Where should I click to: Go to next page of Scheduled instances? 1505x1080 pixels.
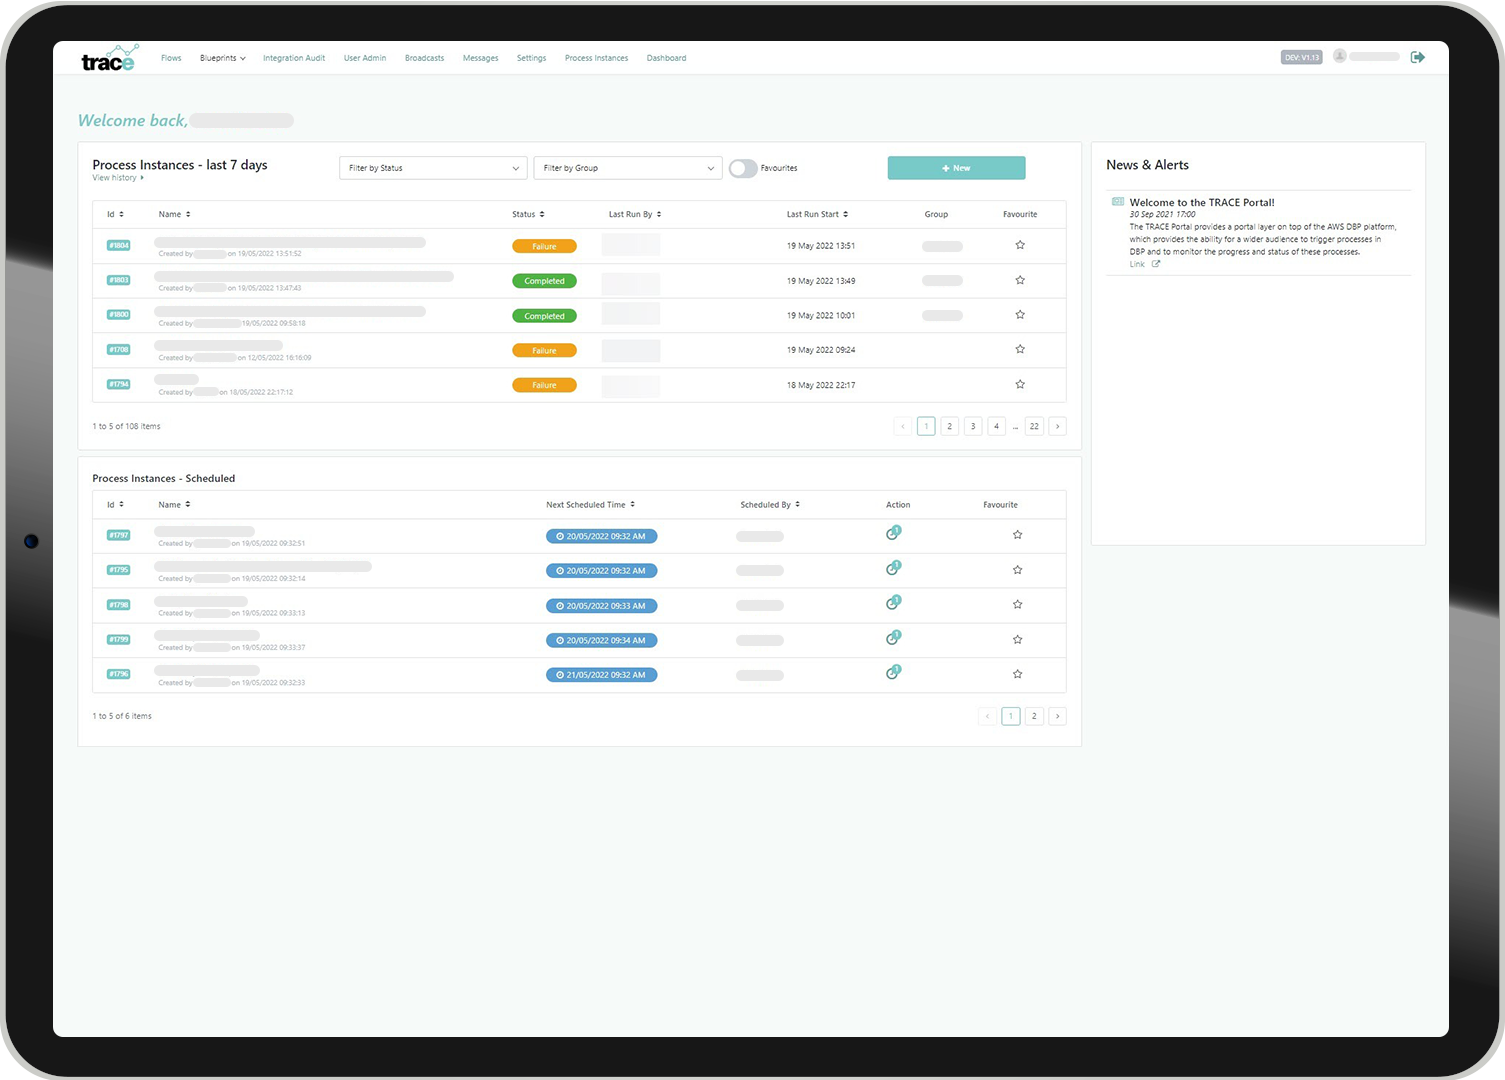[x=1057, y=716]
